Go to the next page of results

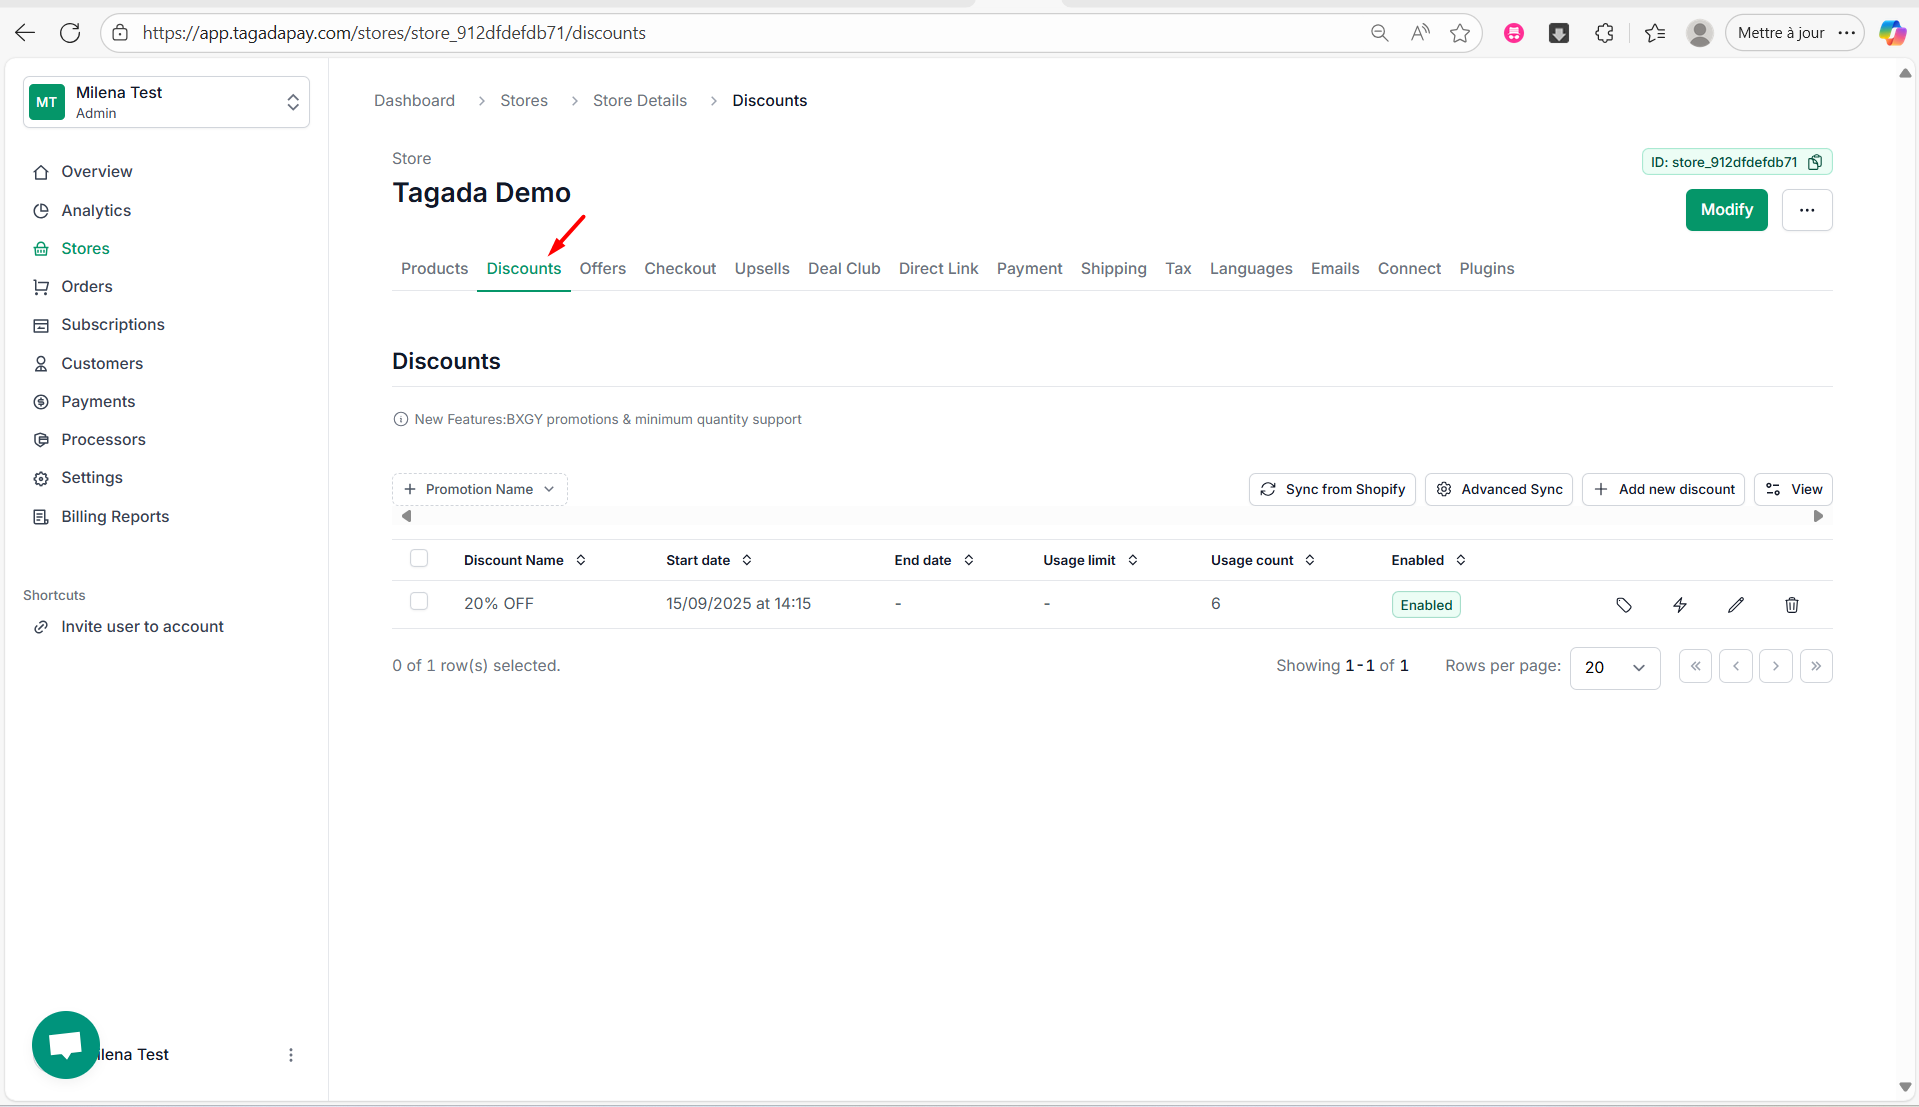[x=1776, y=666]
